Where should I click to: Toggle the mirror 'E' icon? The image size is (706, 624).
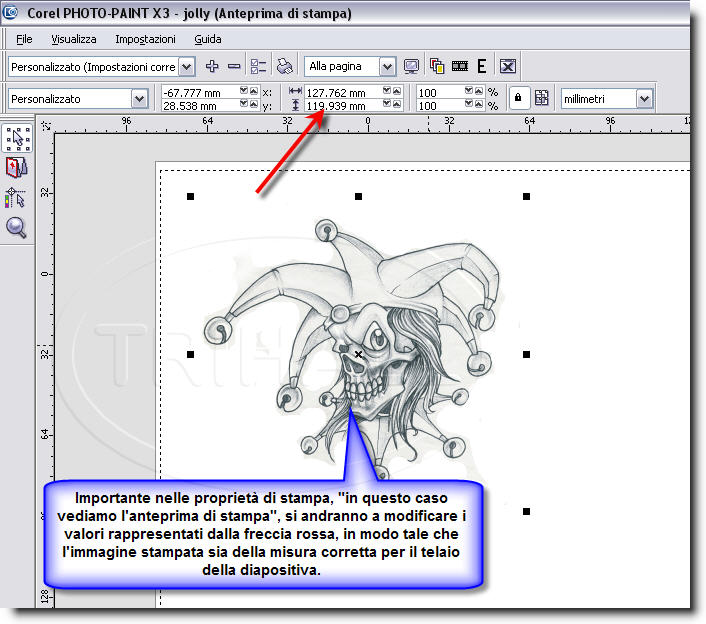(482, 67)
